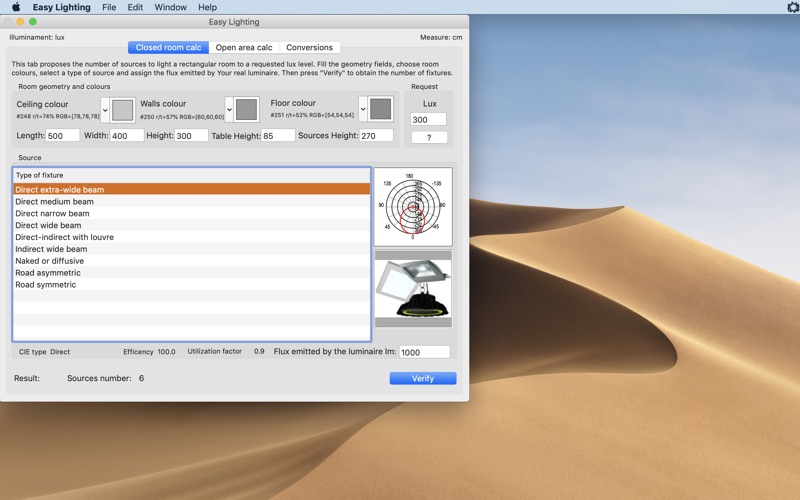
Task: Select Road asymmetric fixture
Action: (x=192, y=272)
